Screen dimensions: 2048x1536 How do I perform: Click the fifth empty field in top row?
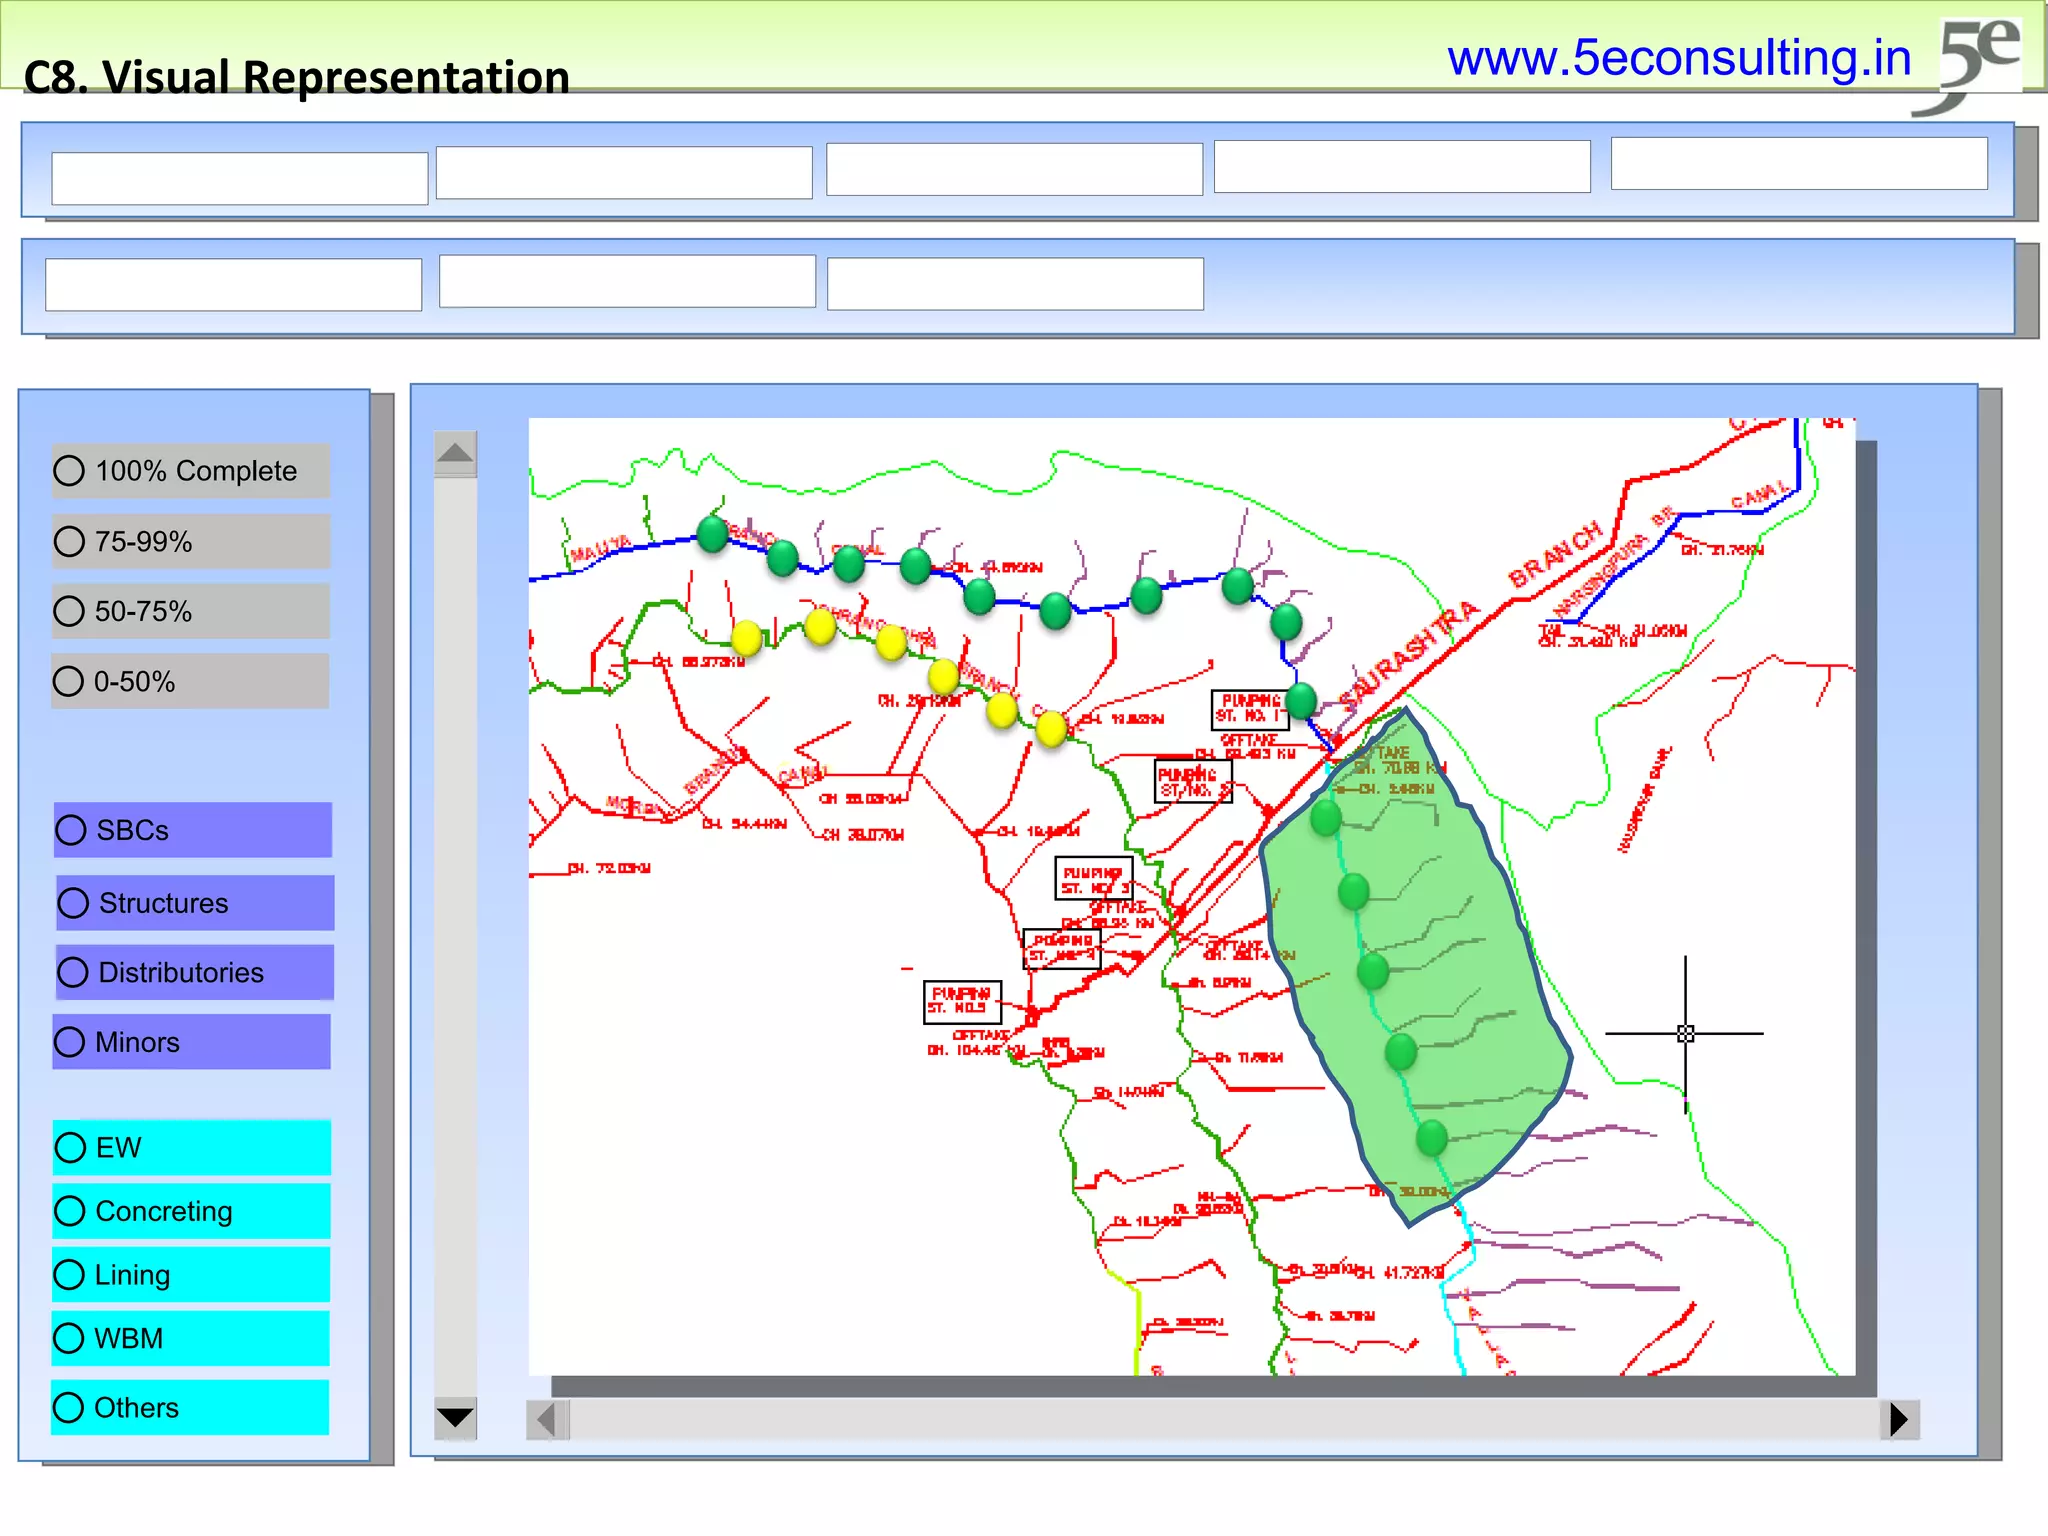(x=1799, y=163)
